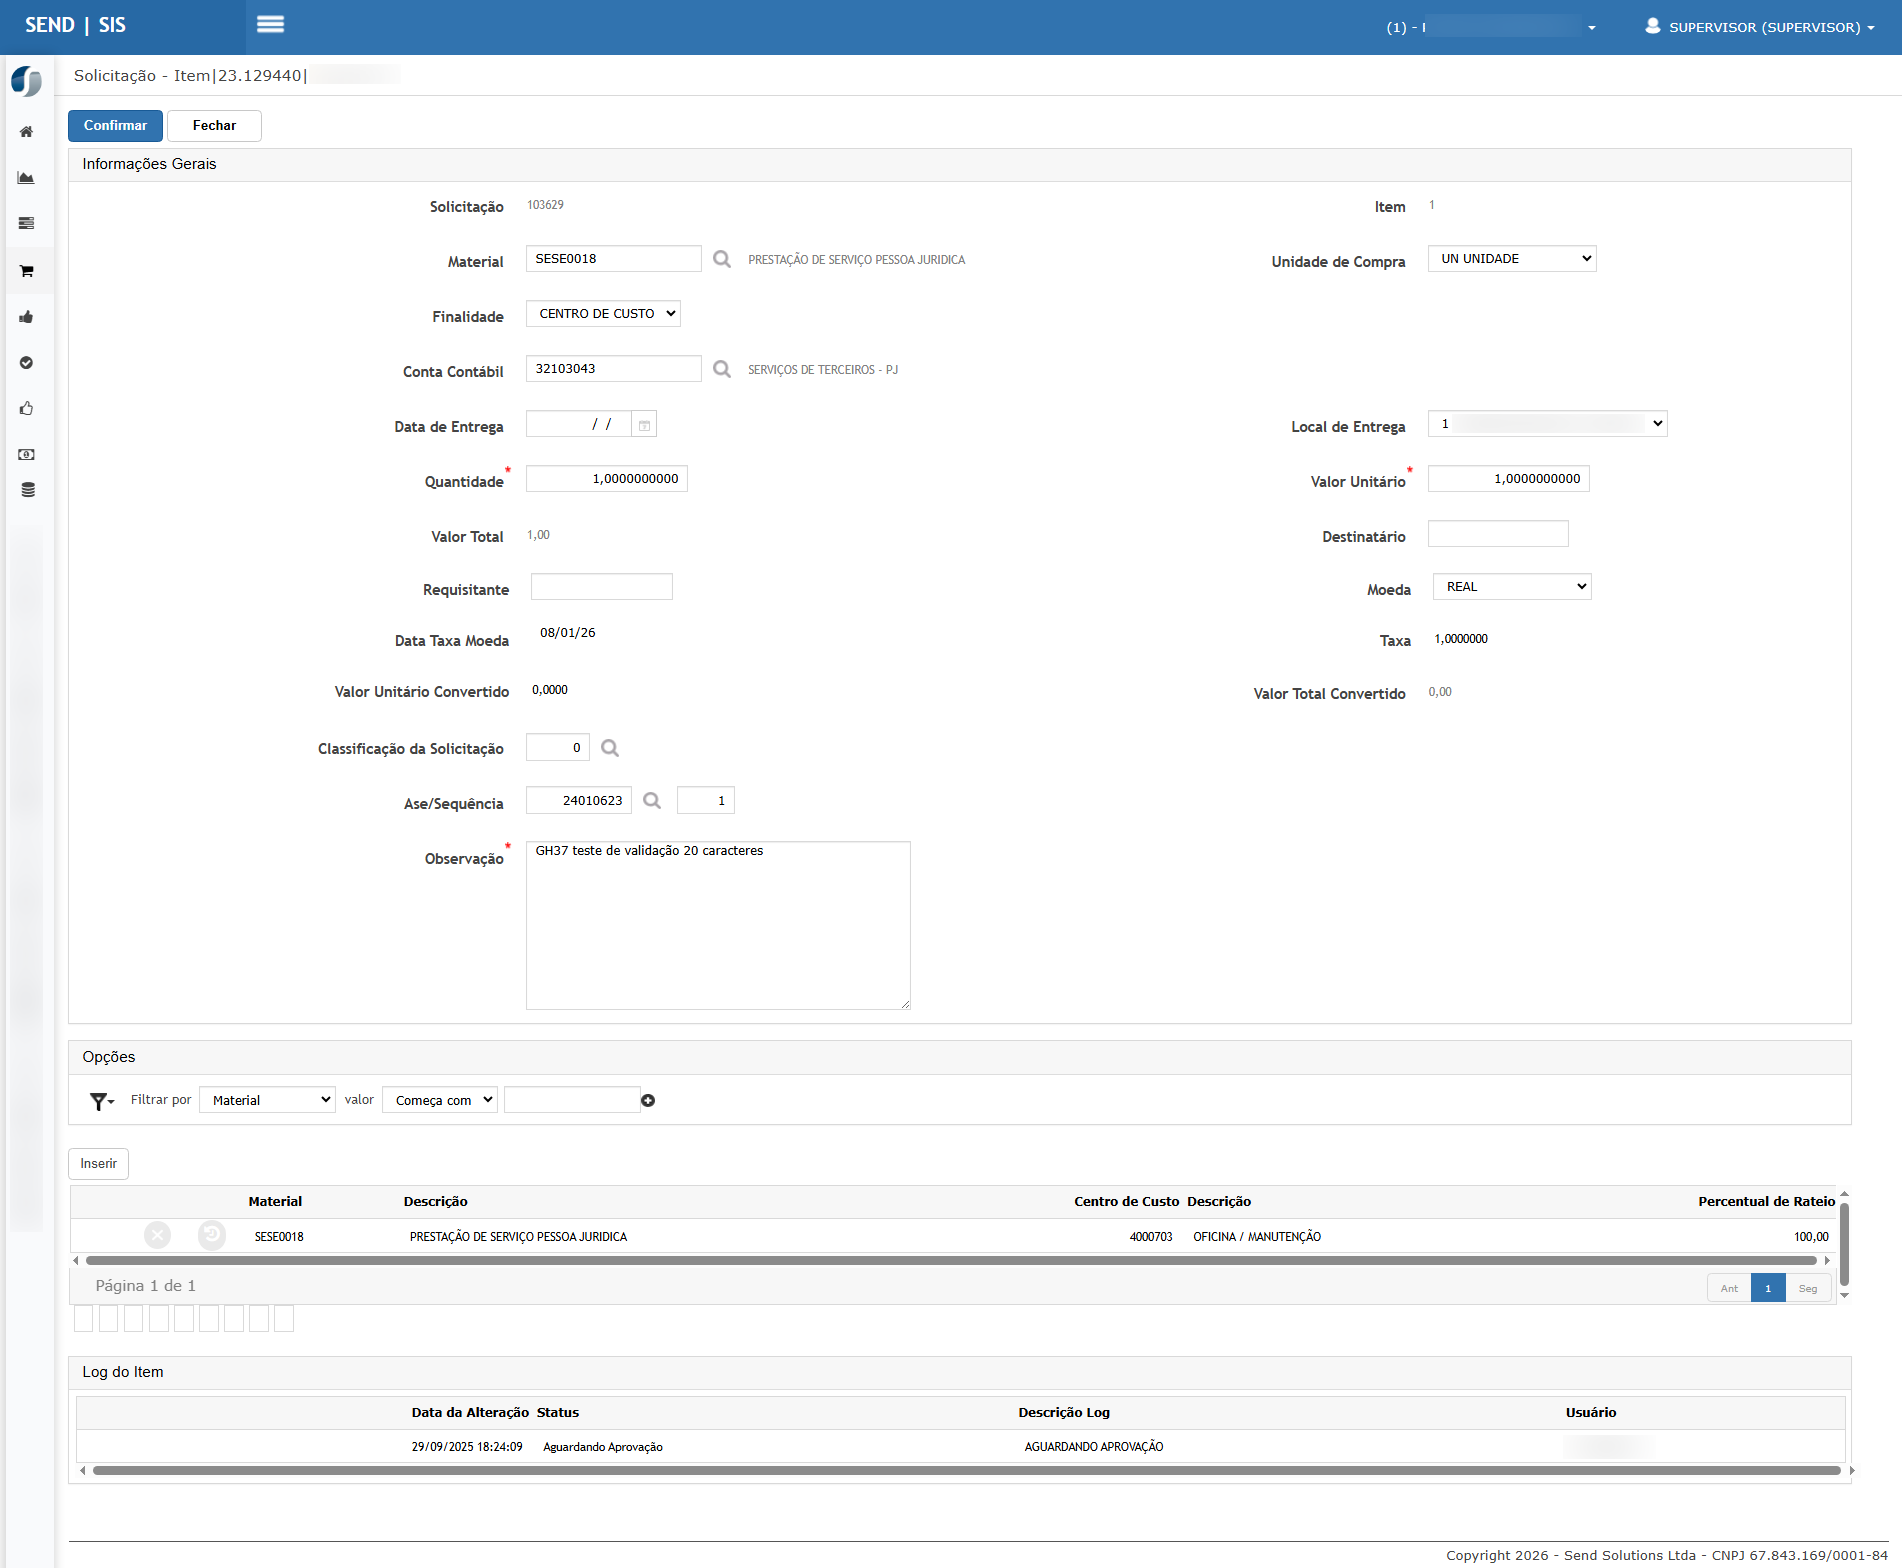
Task: Expand the Moeda currency dropdown
Action: tap(1511, 587)
